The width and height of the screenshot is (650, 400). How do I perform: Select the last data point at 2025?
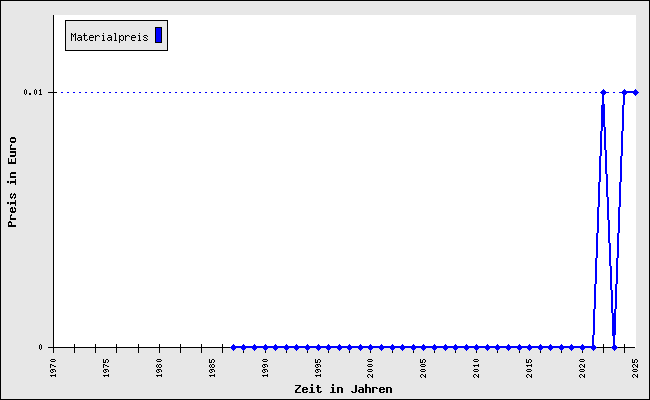point(635,92)
